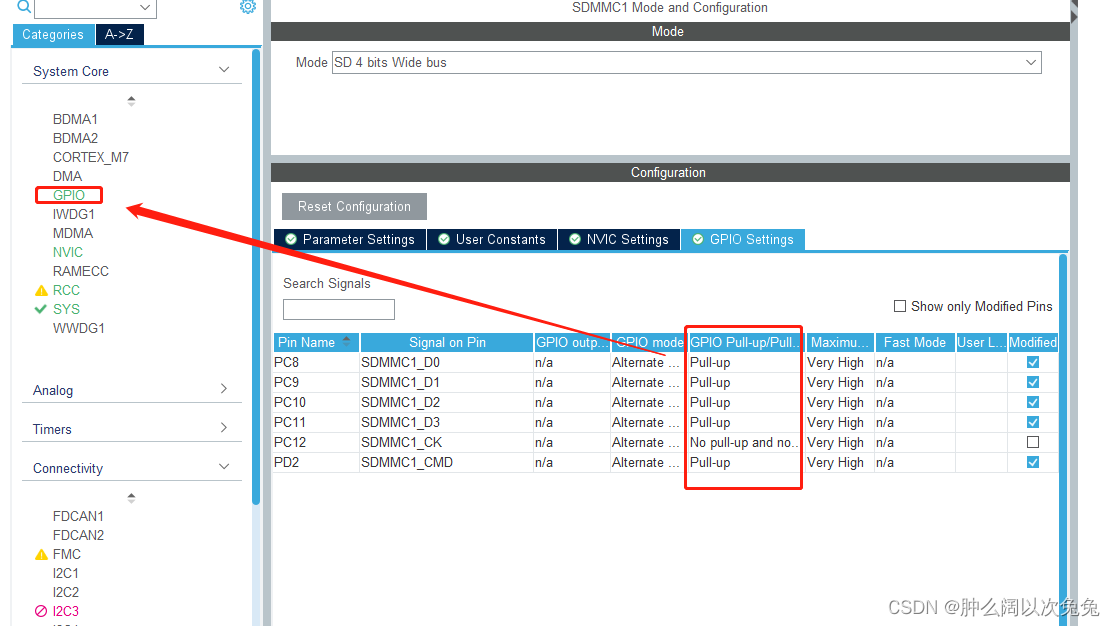Select BDMA2 in the category tree
This screenshot has width=1115, height=626.
pyautogui.click(x=75, y=138)
